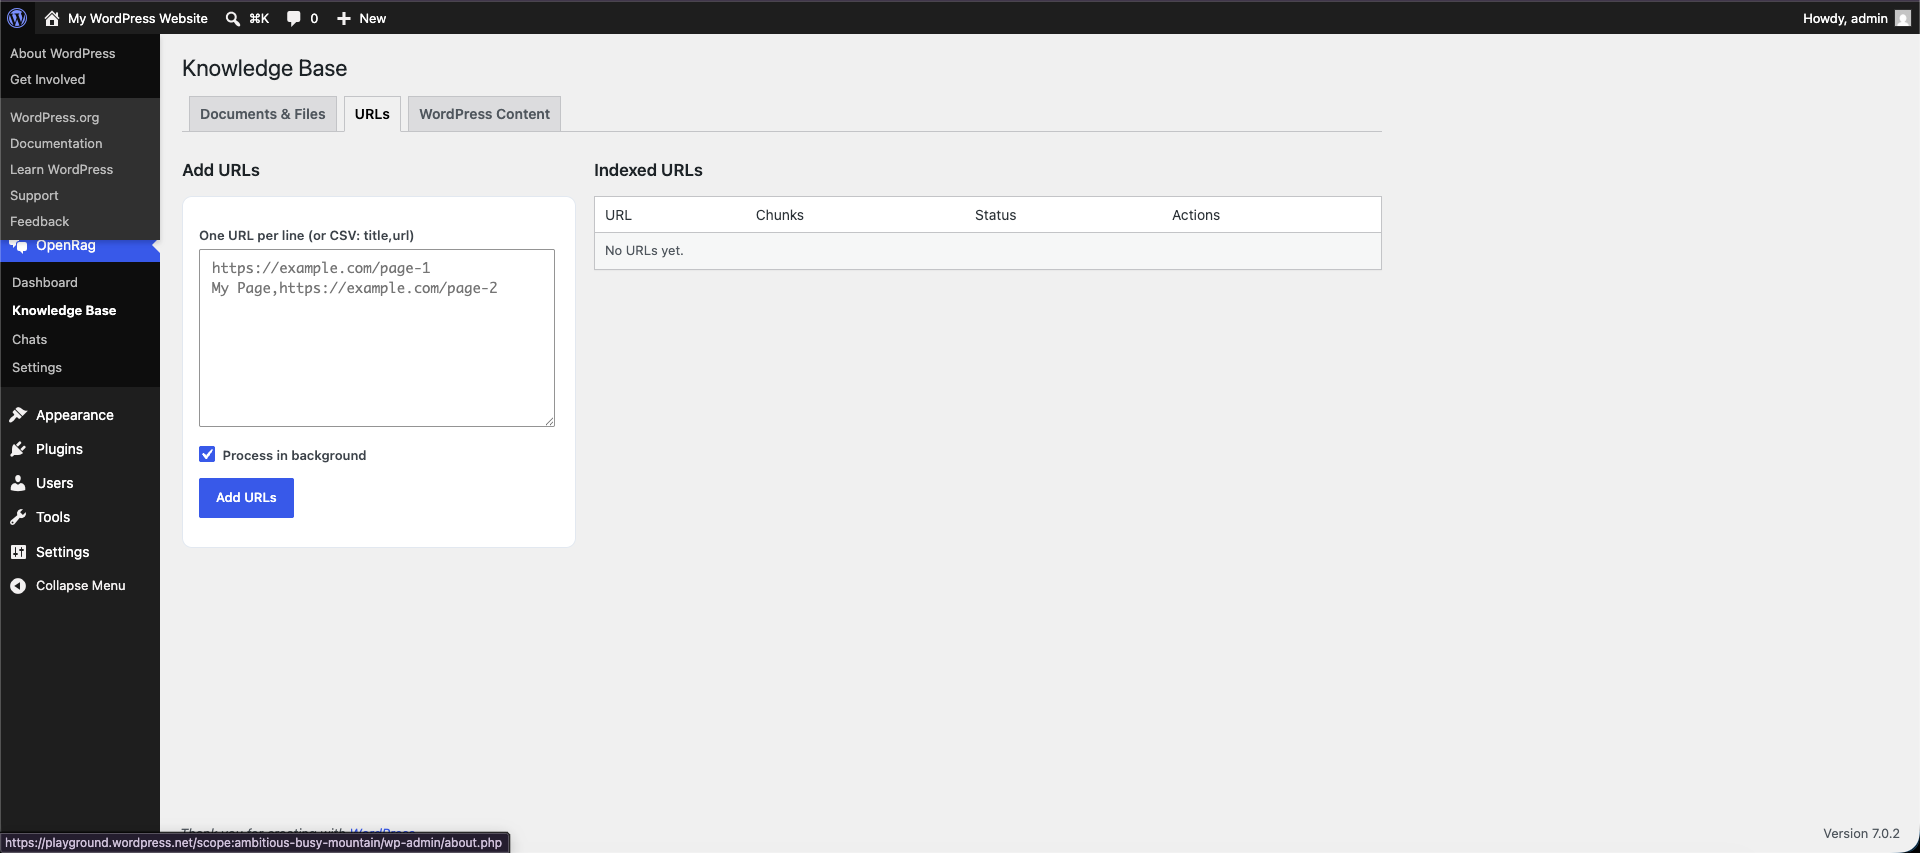Click the Process in background label
This screenshot has height=853, width=1920.
point(294,455)
